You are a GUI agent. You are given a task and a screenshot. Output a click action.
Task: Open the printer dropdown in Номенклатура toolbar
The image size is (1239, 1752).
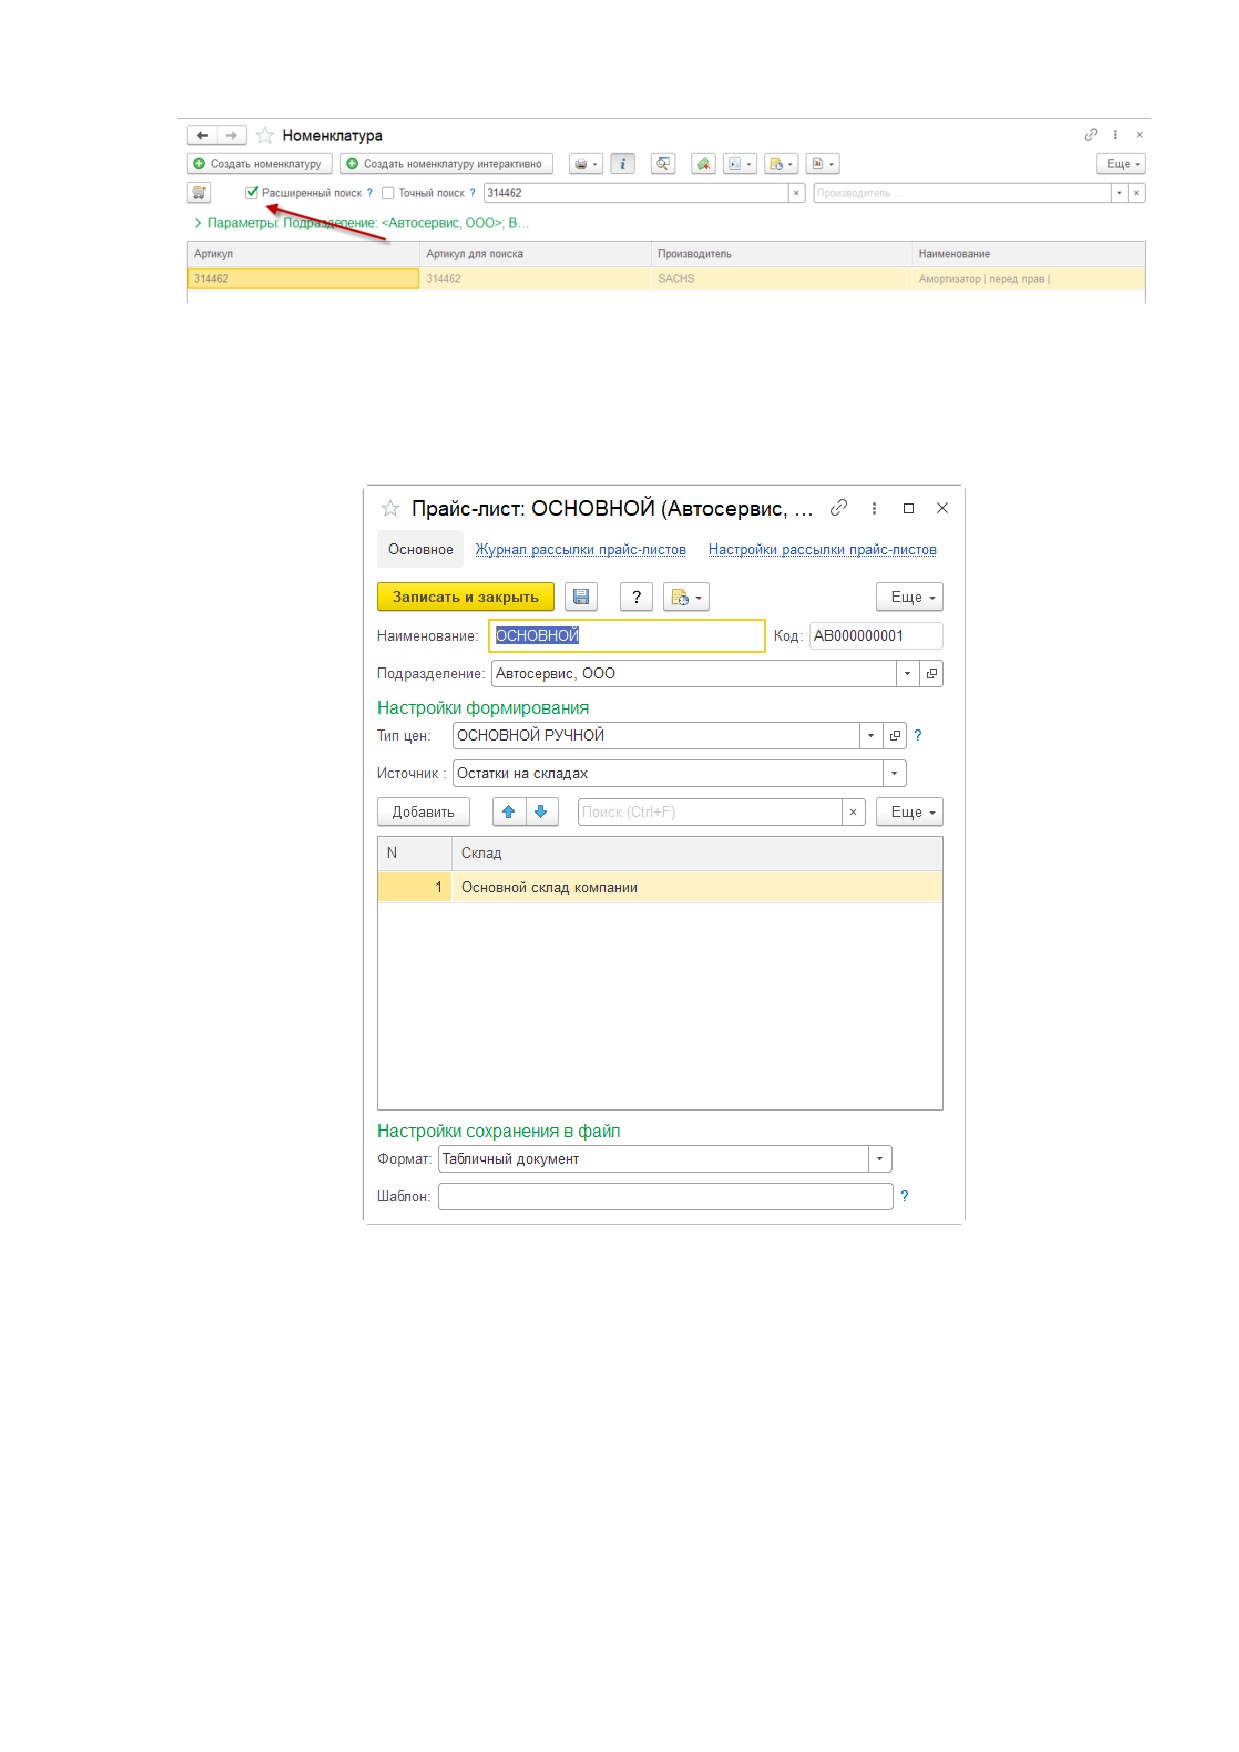pos(586,164)
